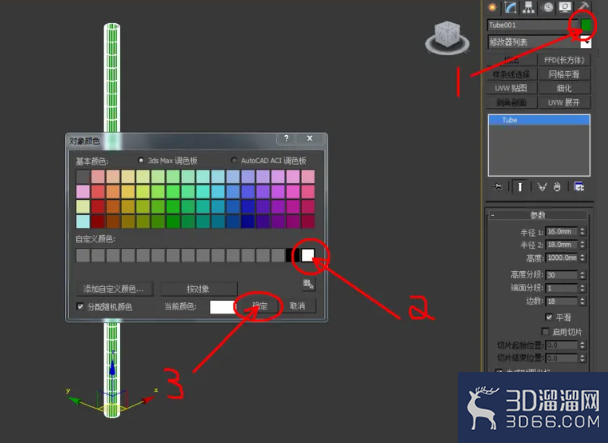Apply the 细化 modifier button
Viewport: 608px width, 443px height.
564,88
